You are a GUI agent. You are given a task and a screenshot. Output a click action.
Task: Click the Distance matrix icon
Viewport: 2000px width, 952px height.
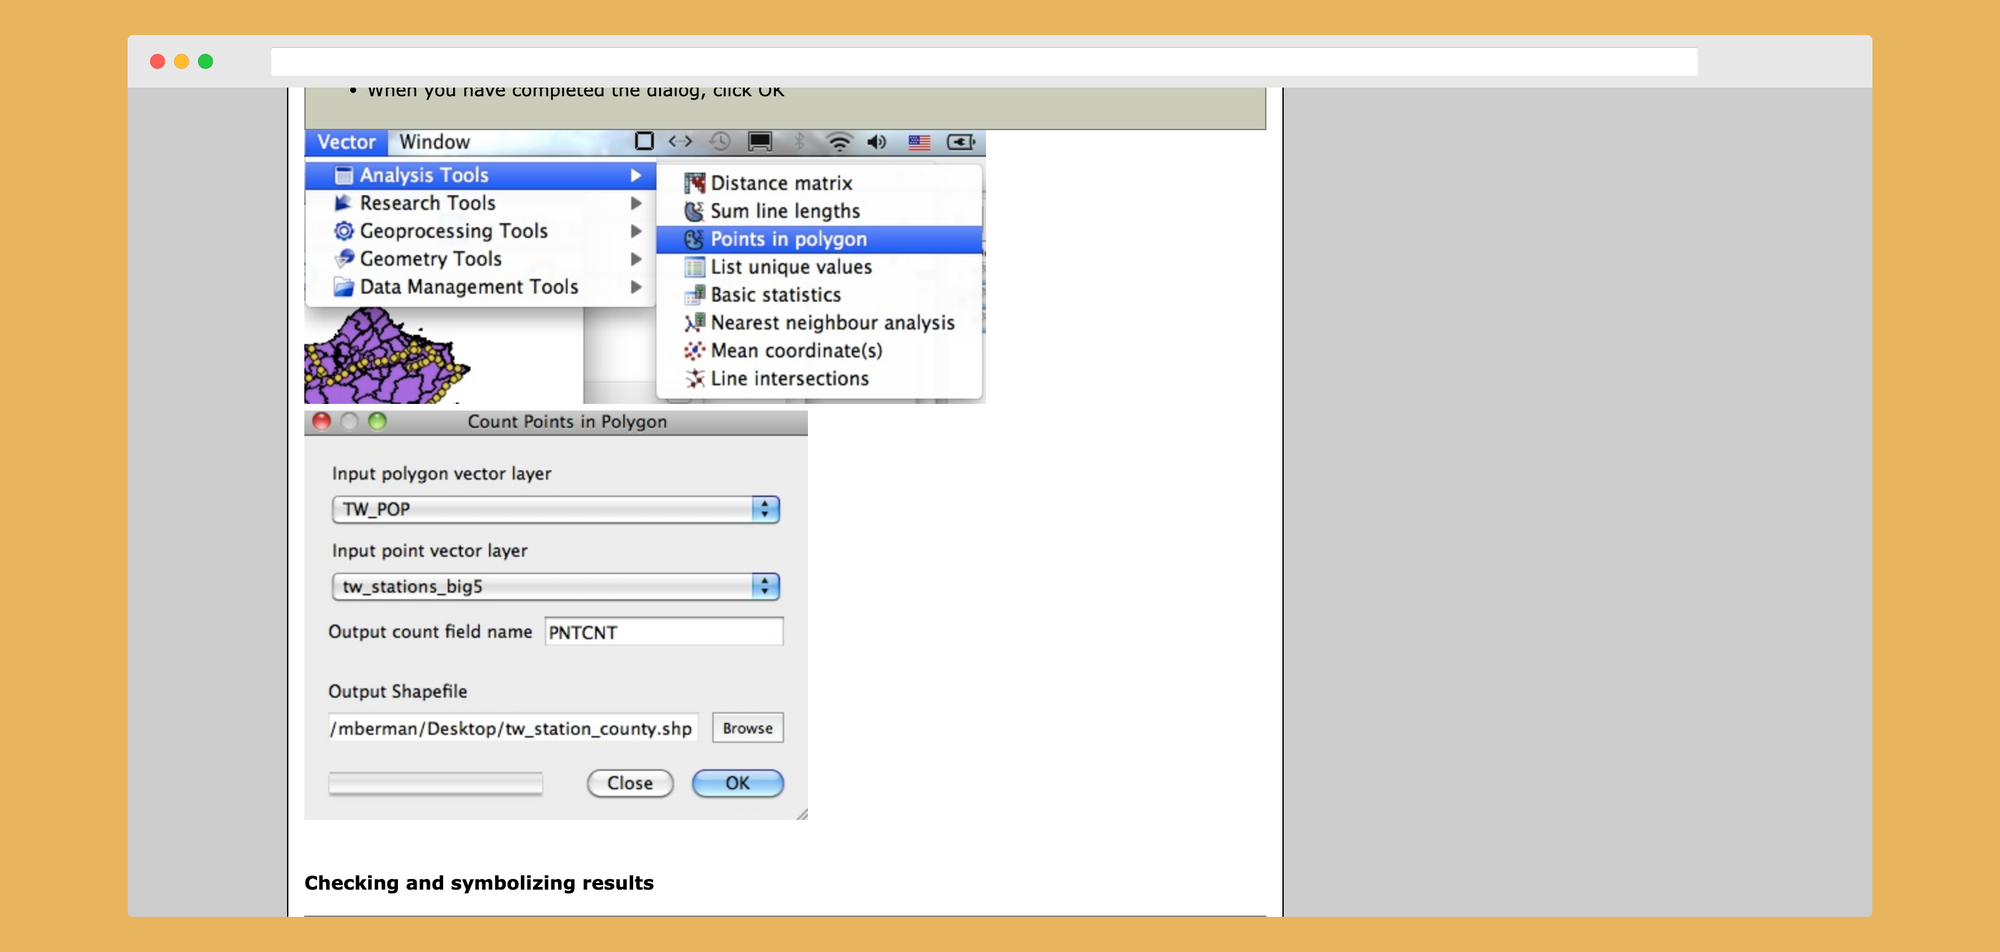694,183
